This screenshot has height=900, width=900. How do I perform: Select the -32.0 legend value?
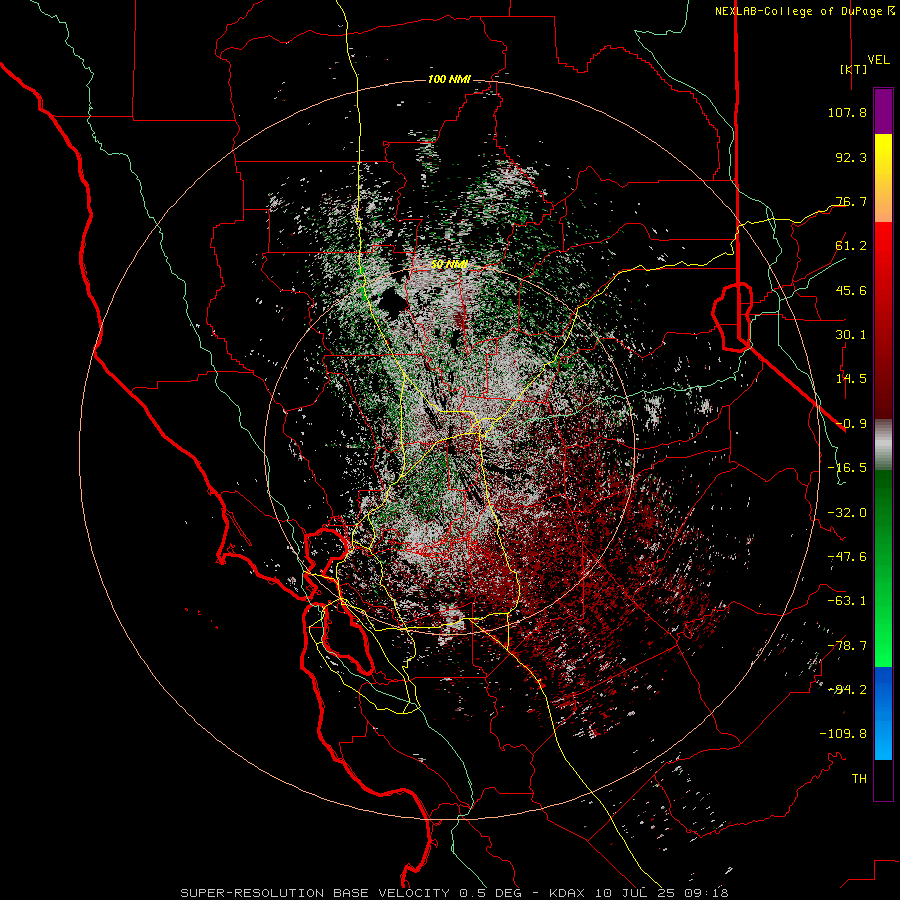click(x=847, y=513)
